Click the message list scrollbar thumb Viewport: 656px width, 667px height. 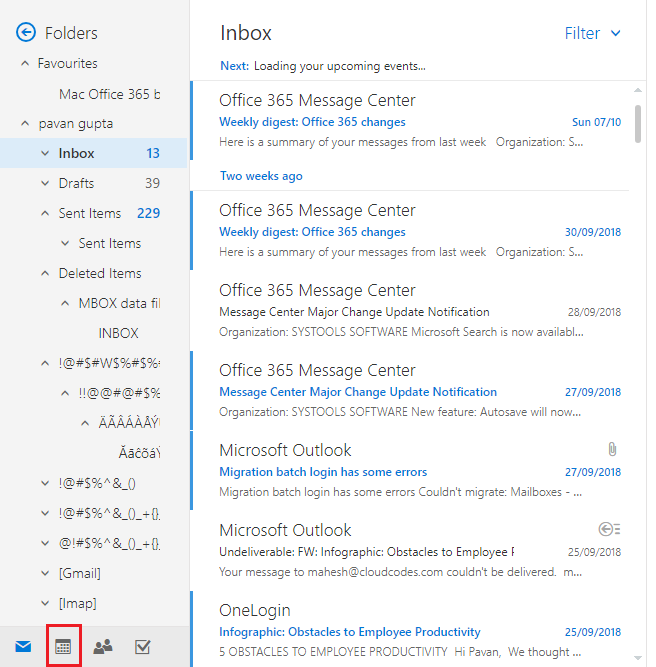638,124
